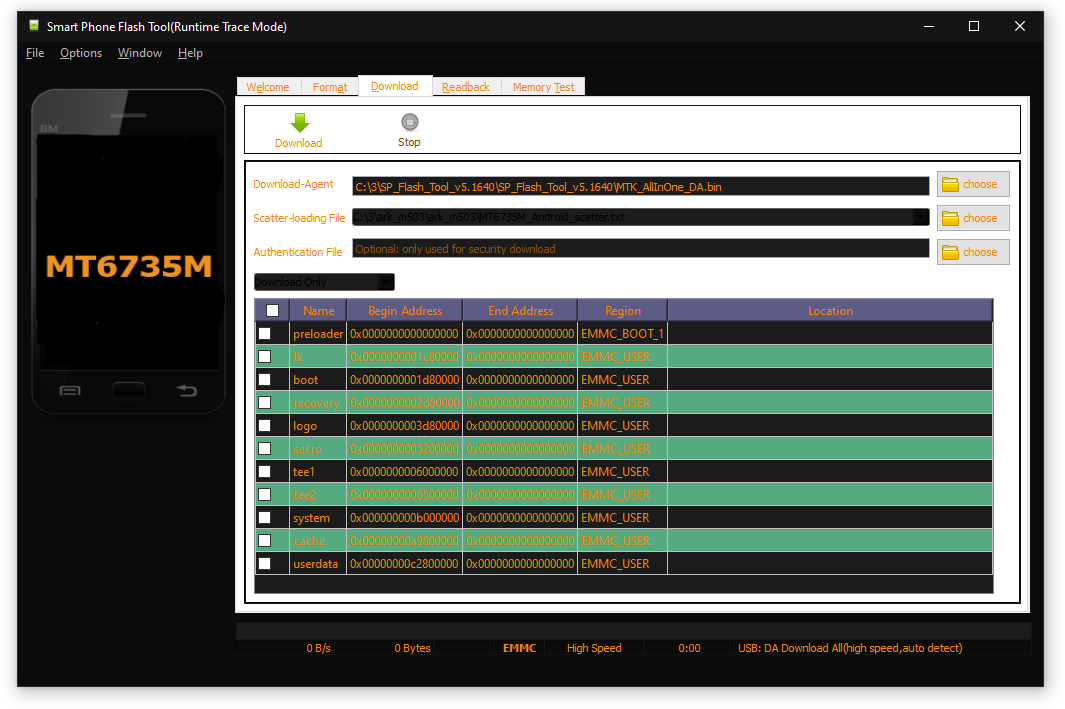Image resolution: width=1065 pixels, height=709 pixels.
Task: Switch to the Memory Test tab
Action: coord(543,87)
